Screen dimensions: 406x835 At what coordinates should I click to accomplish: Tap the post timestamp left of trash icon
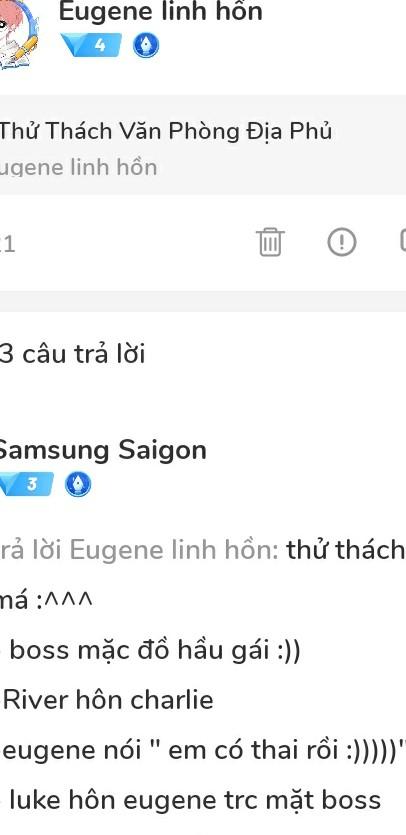(7, 244)
